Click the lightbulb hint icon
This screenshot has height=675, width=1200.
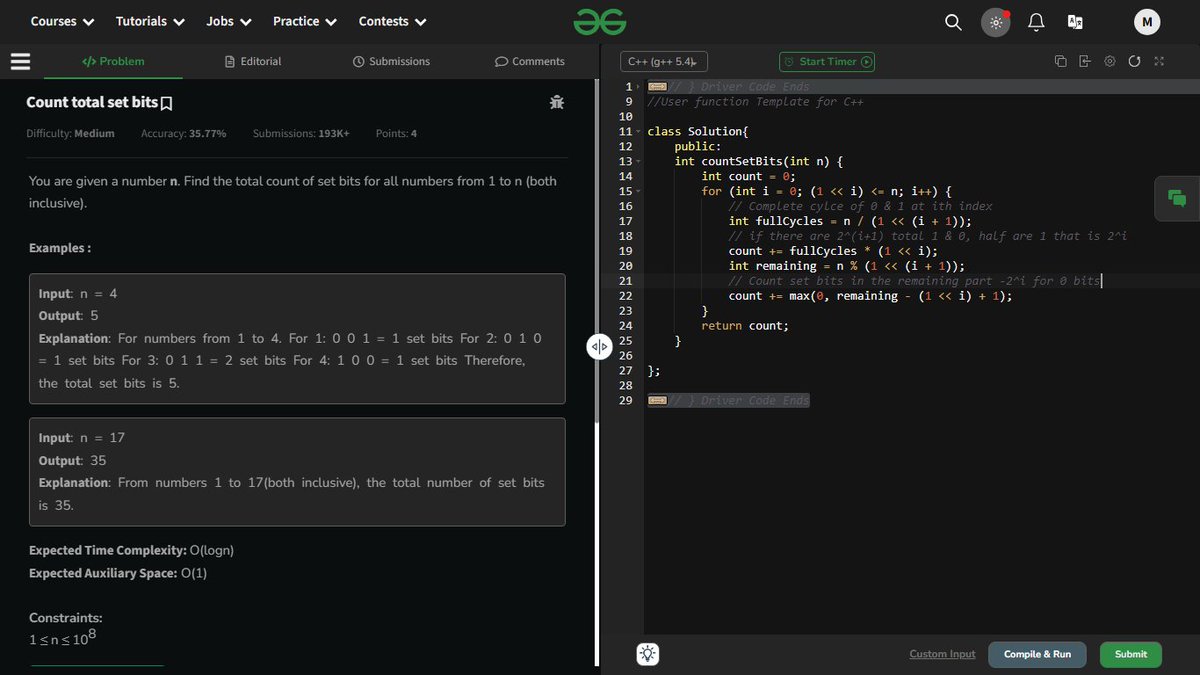coord(647,654)
